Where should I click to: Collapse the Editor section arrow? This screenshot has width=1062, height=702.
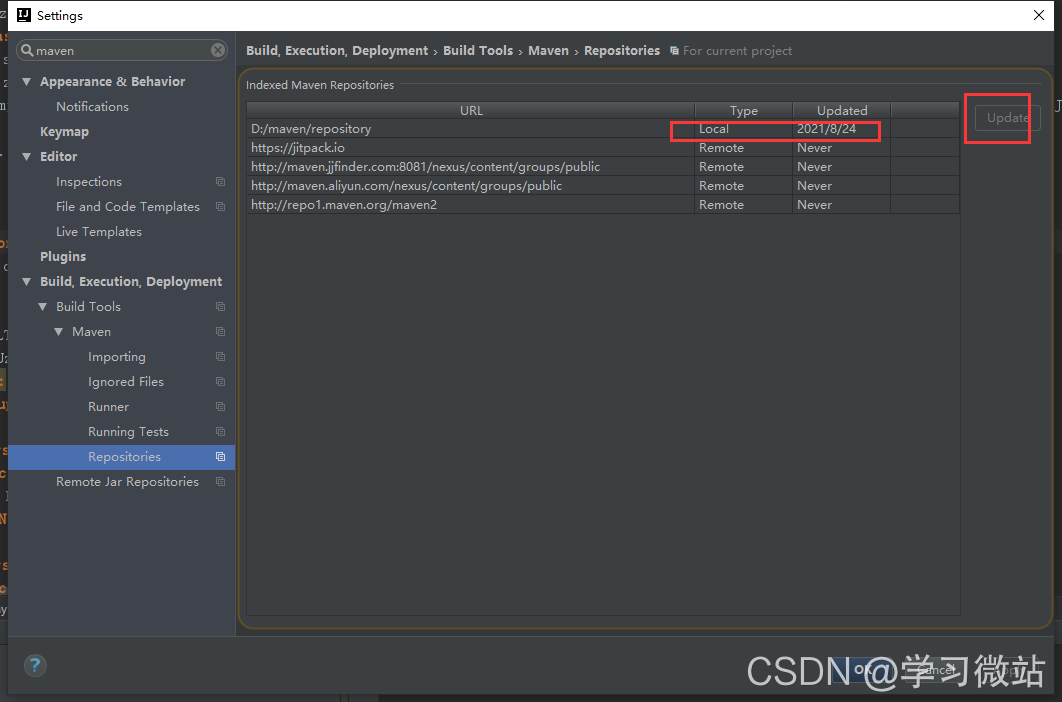point(26,157)
